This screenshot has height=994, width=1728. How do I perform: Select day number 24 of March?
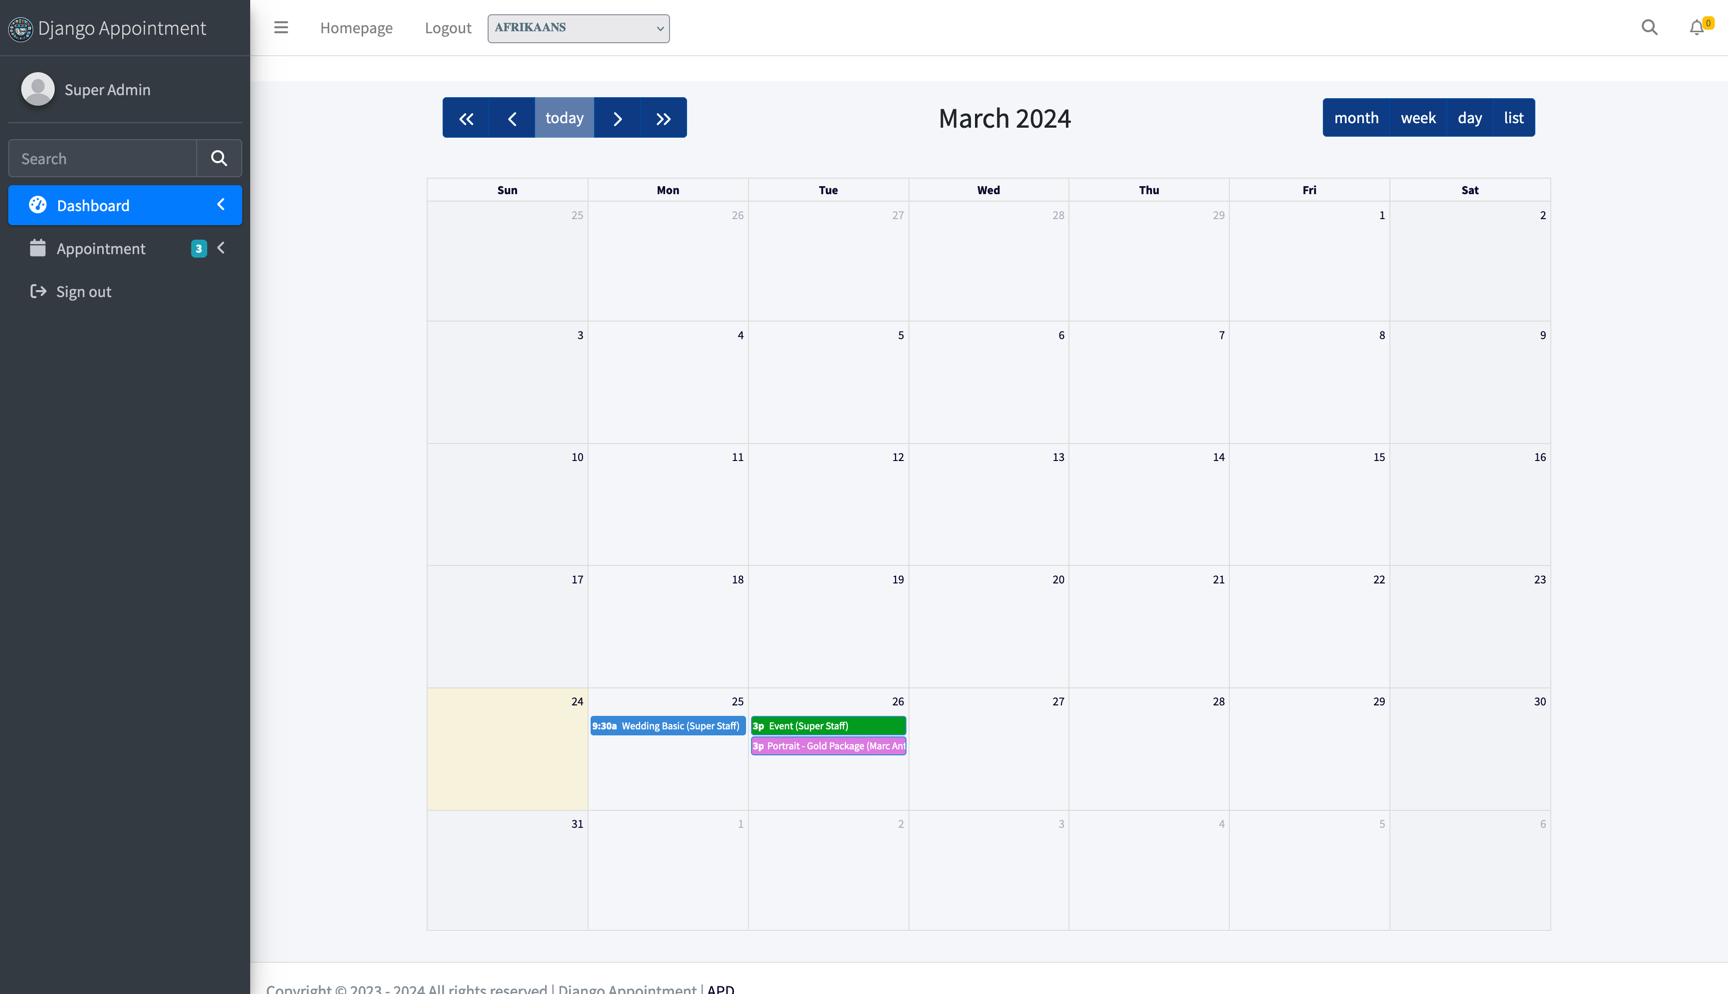[577, 702]
